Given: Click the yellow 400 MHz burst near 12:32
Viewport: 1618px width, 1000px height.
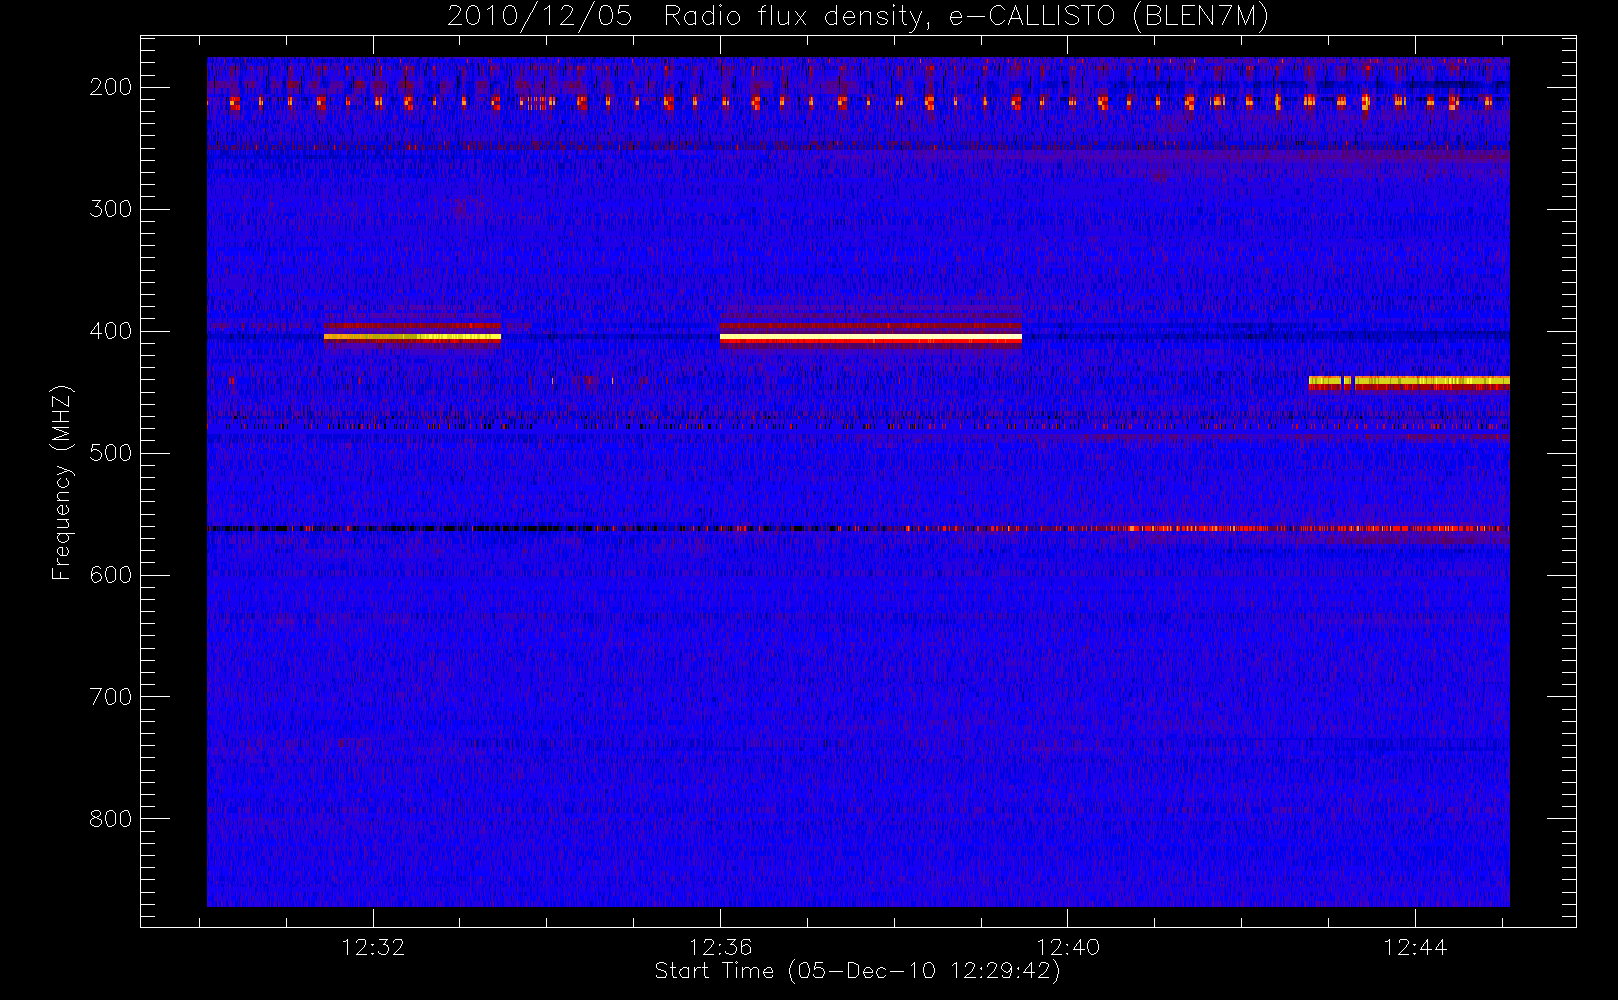Looking at the screenshot, I should [x=412, y=337].
